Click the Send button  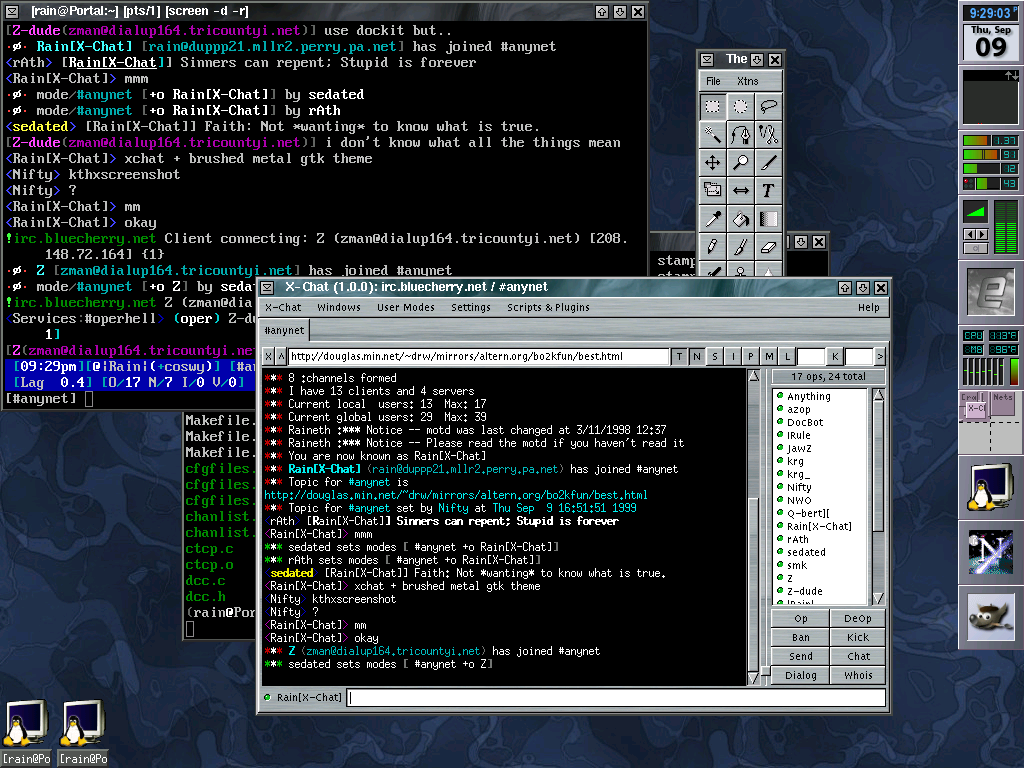pos(801,656)
